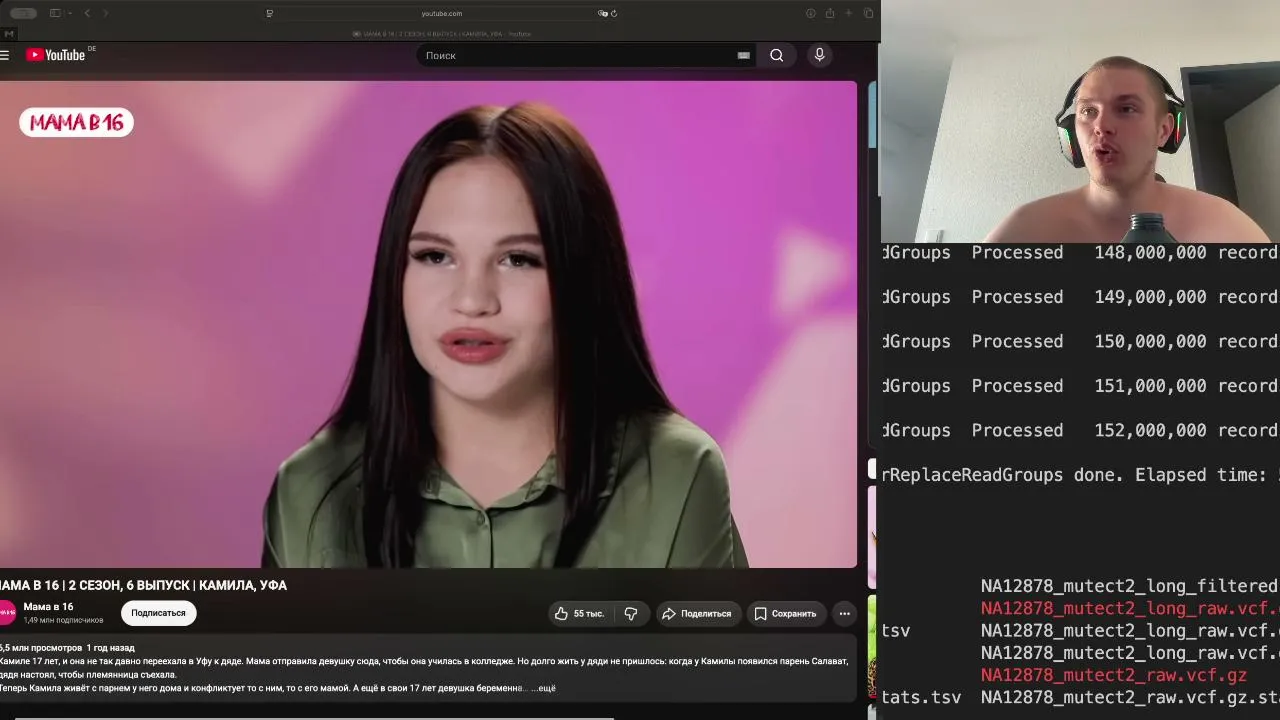Screen dimensions: 1280x720
Task: Open a new Safari tab
Action: pos(849,13)
